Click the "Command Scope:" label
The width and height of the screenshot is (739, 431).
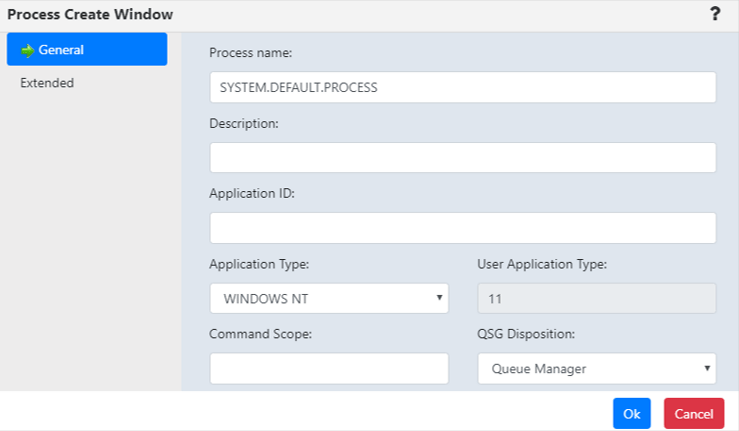pyautogui.click(x=260, y=334)
